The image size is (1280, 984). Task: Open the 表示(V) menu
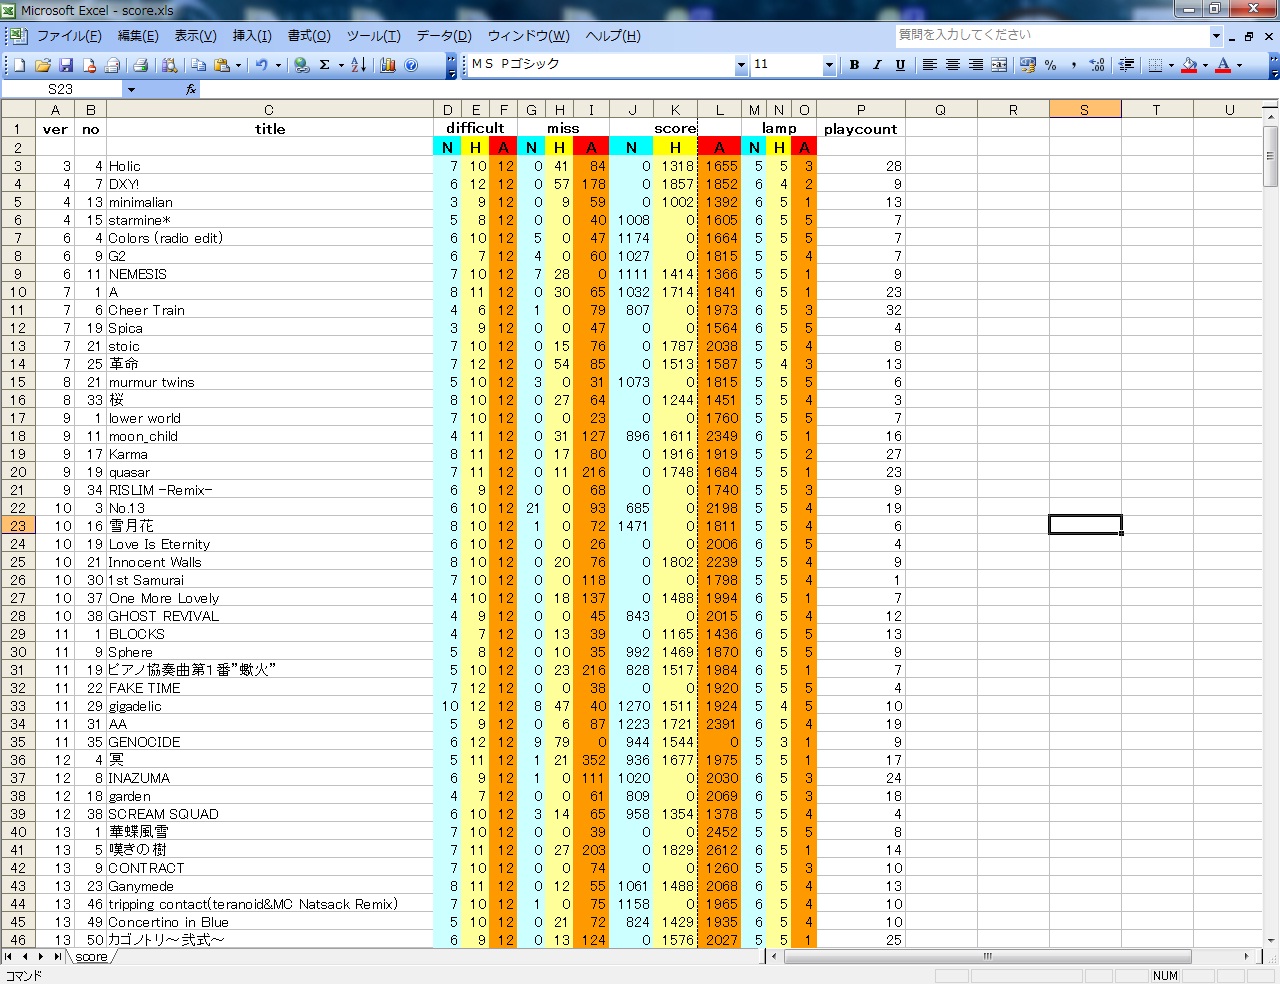195,36
